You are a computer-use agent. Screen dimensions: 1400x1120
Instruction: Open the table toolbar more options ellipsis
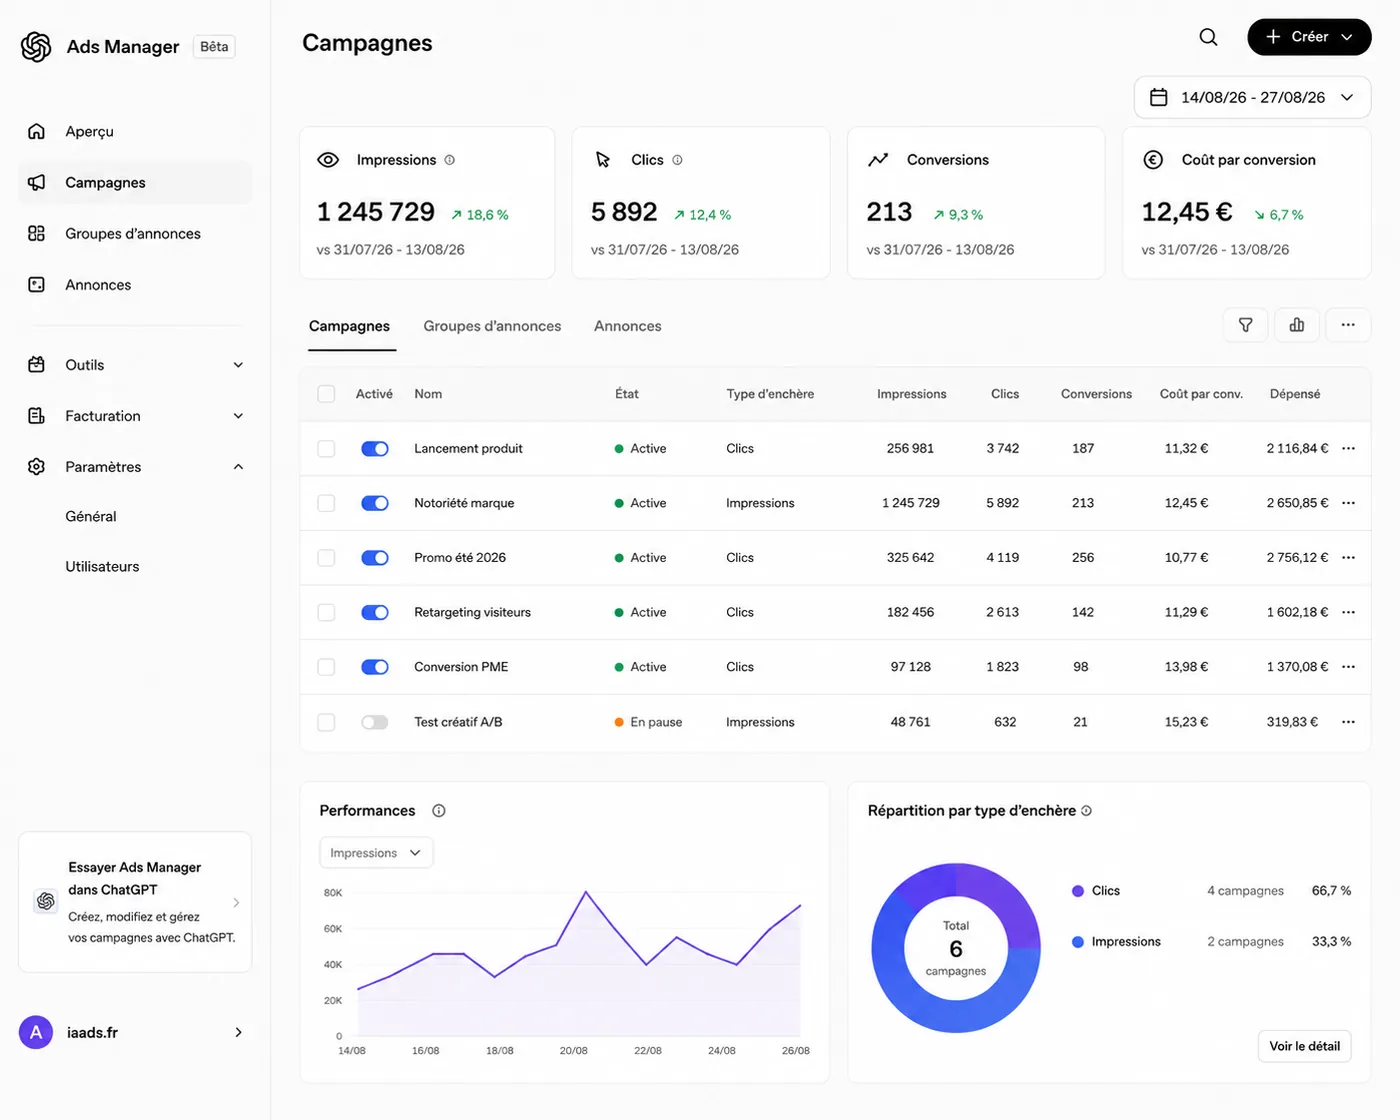point(1348,325)
